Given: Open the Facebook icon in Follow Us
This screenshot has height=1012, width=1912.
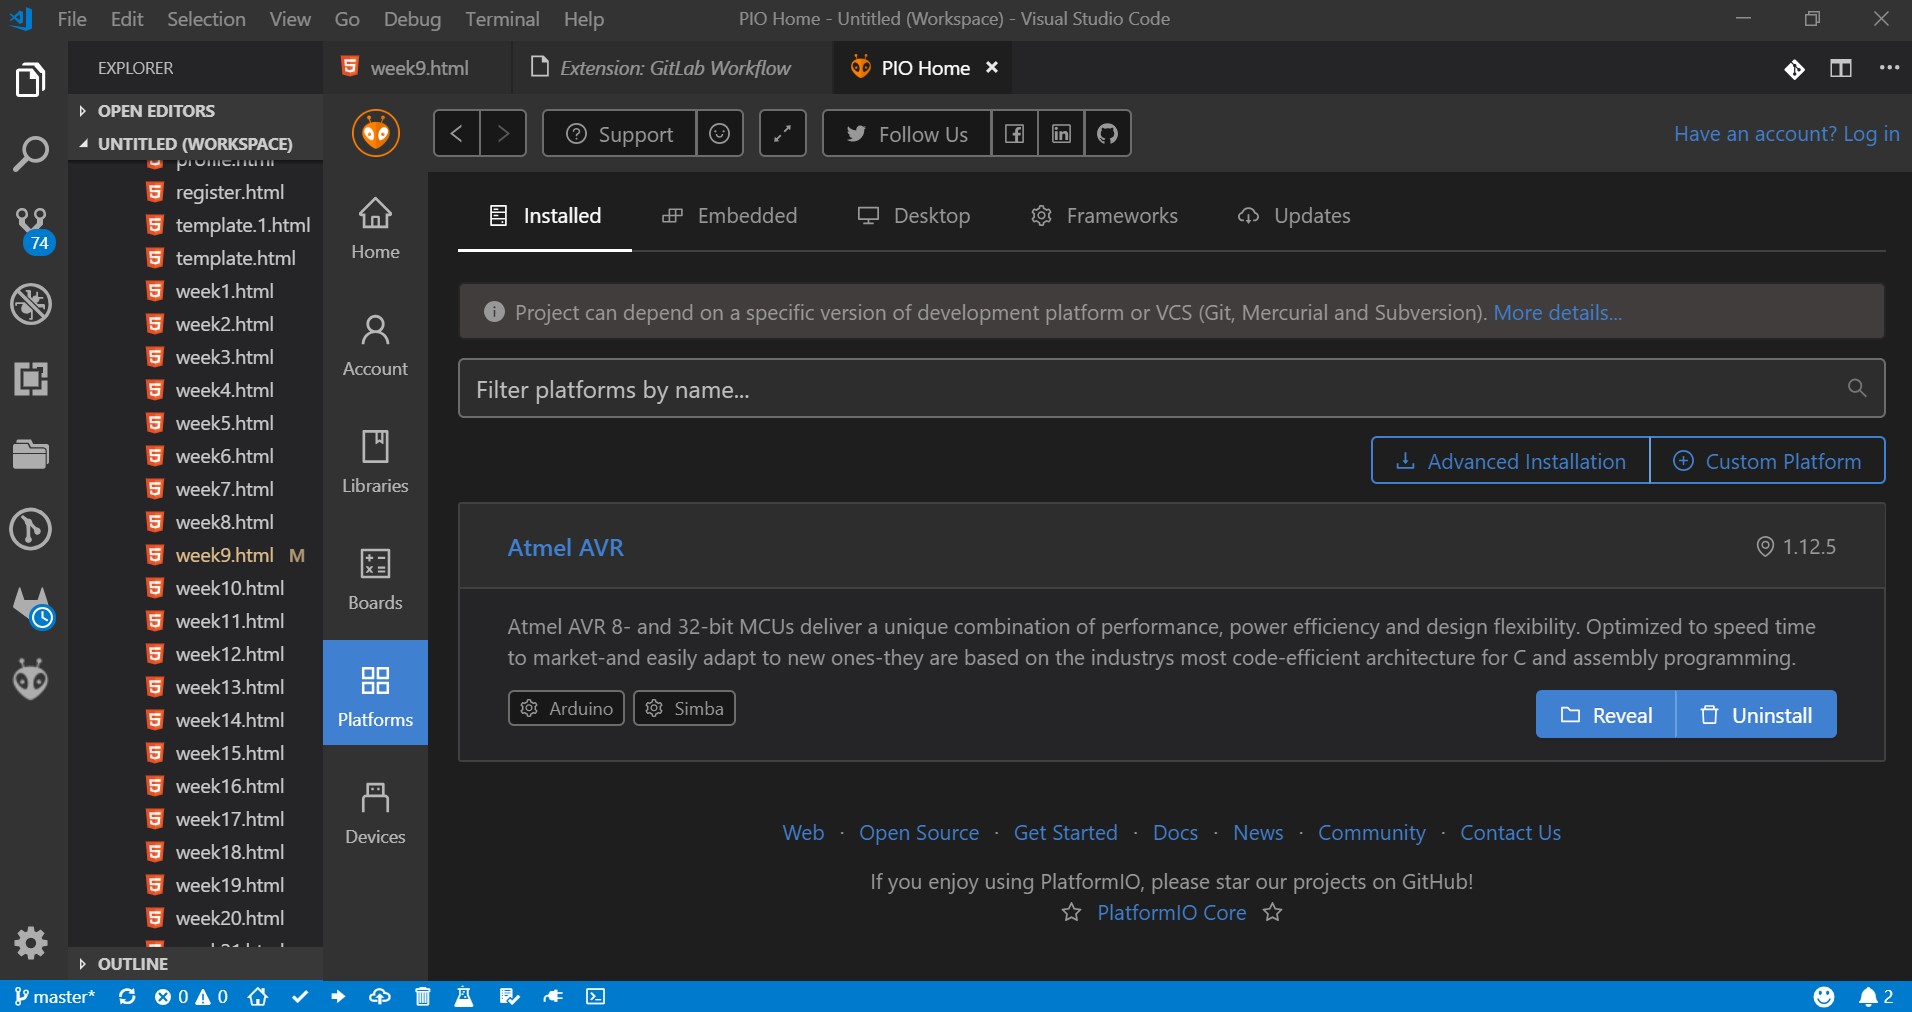Looking at the screenshot, I should click(x=1014, y=133).
